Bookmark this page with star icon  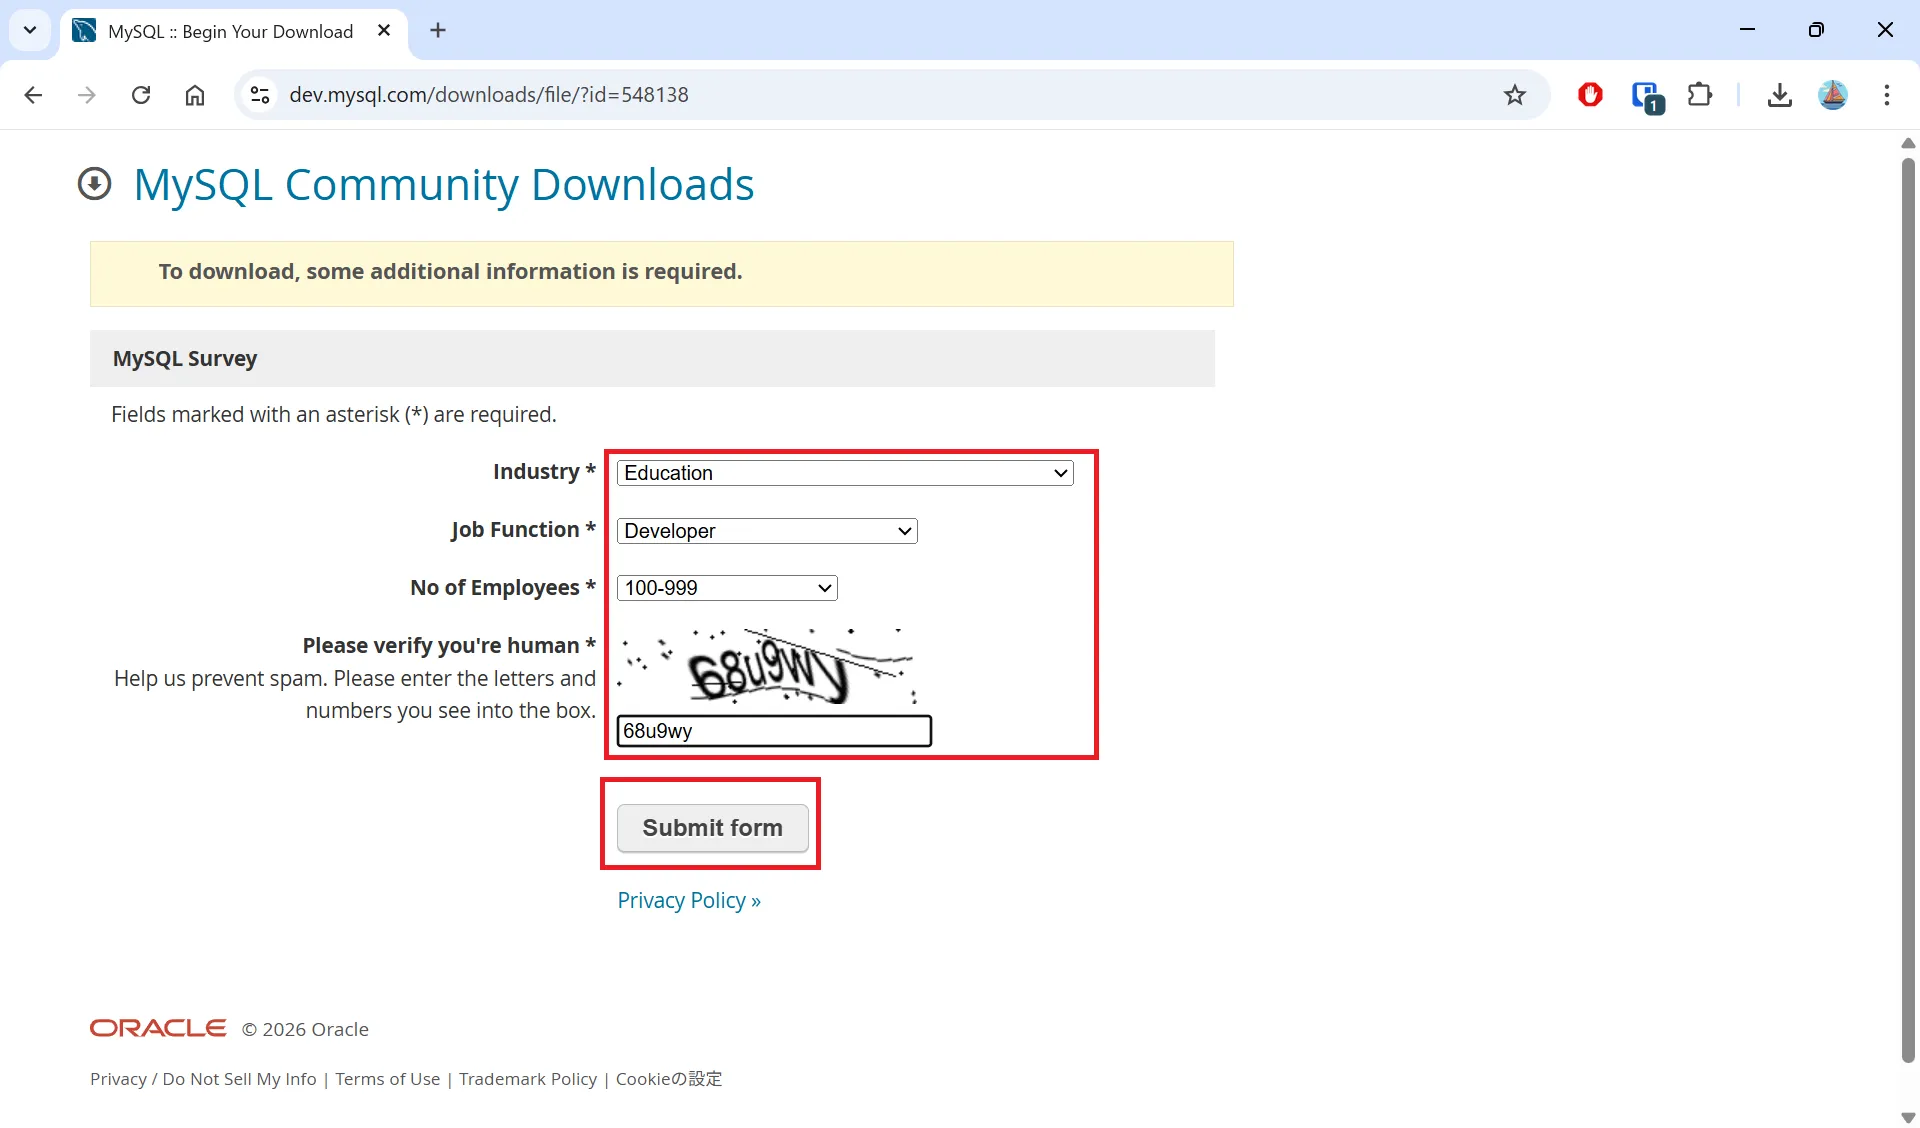(x=1515, y=95)
